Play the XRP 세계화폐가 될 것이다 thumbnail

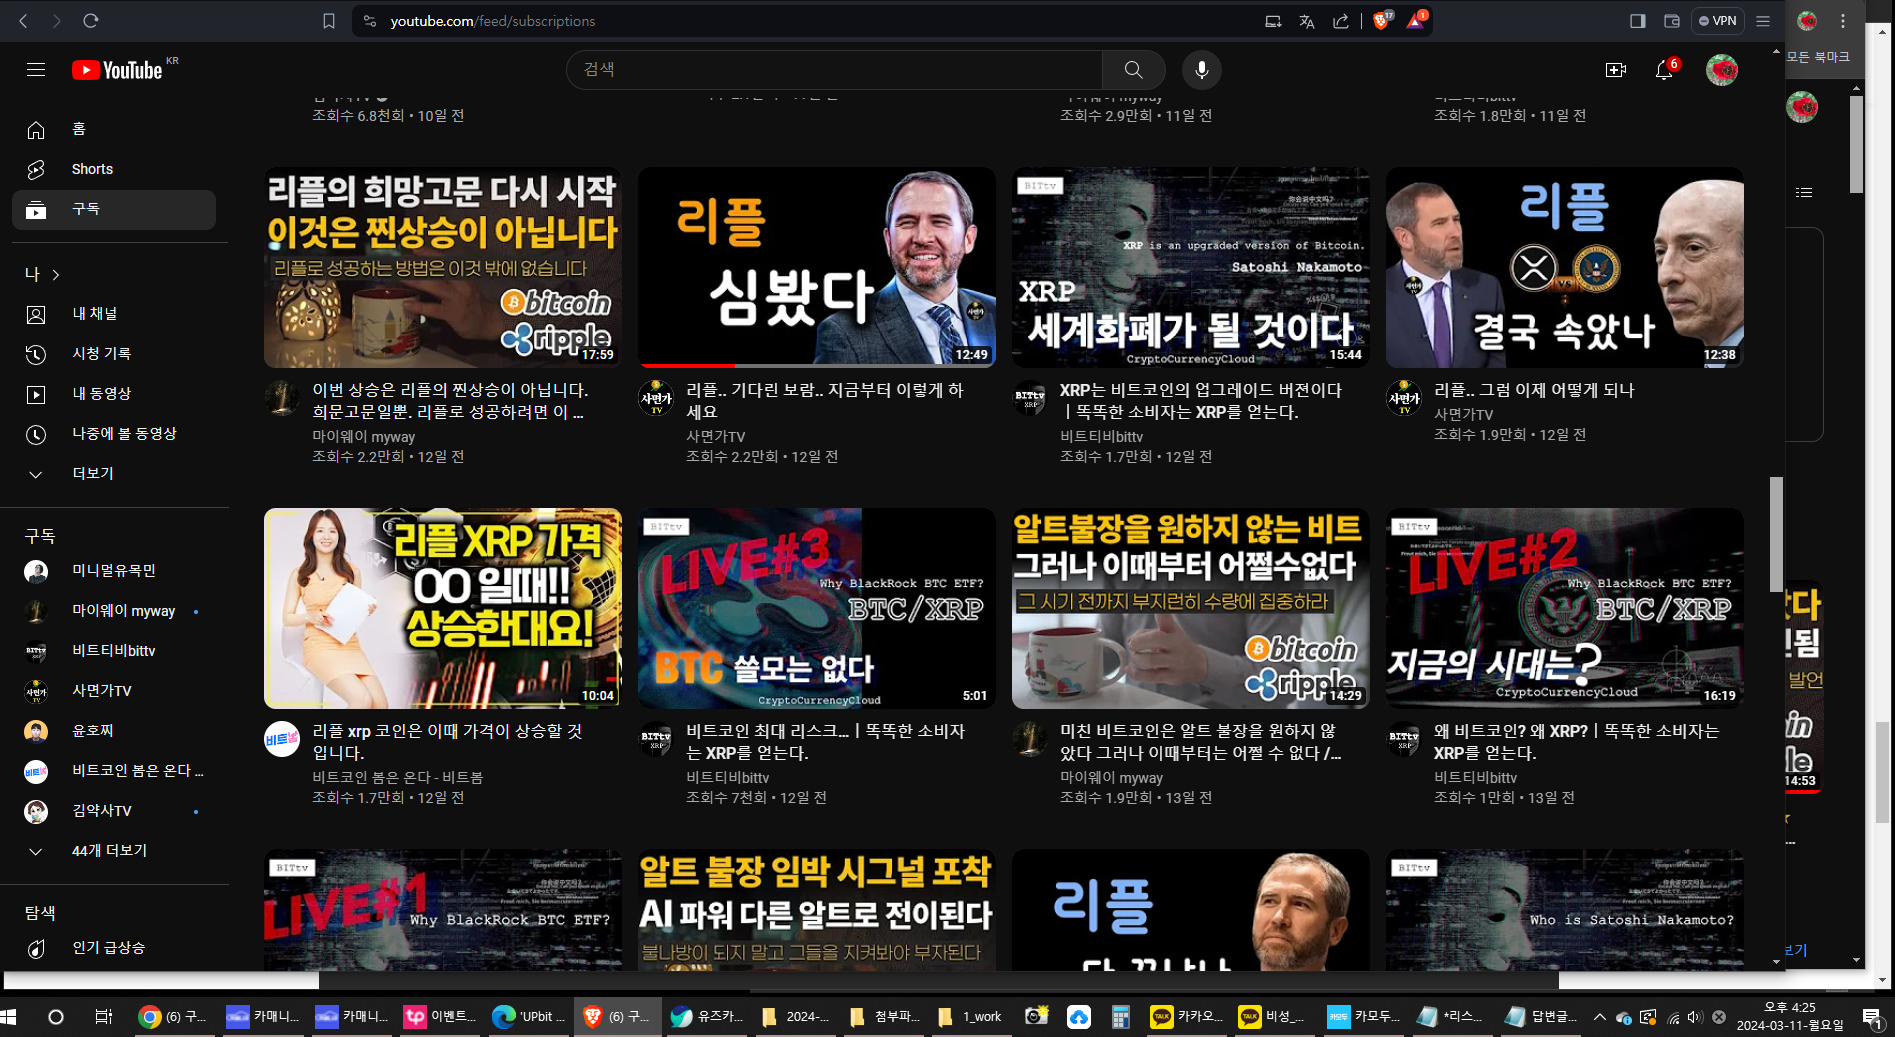1191,267
